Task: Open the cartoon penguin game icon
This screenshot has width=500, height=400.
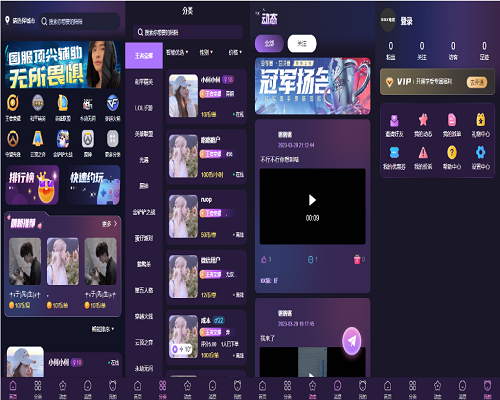Action: (x=63, y=139)
